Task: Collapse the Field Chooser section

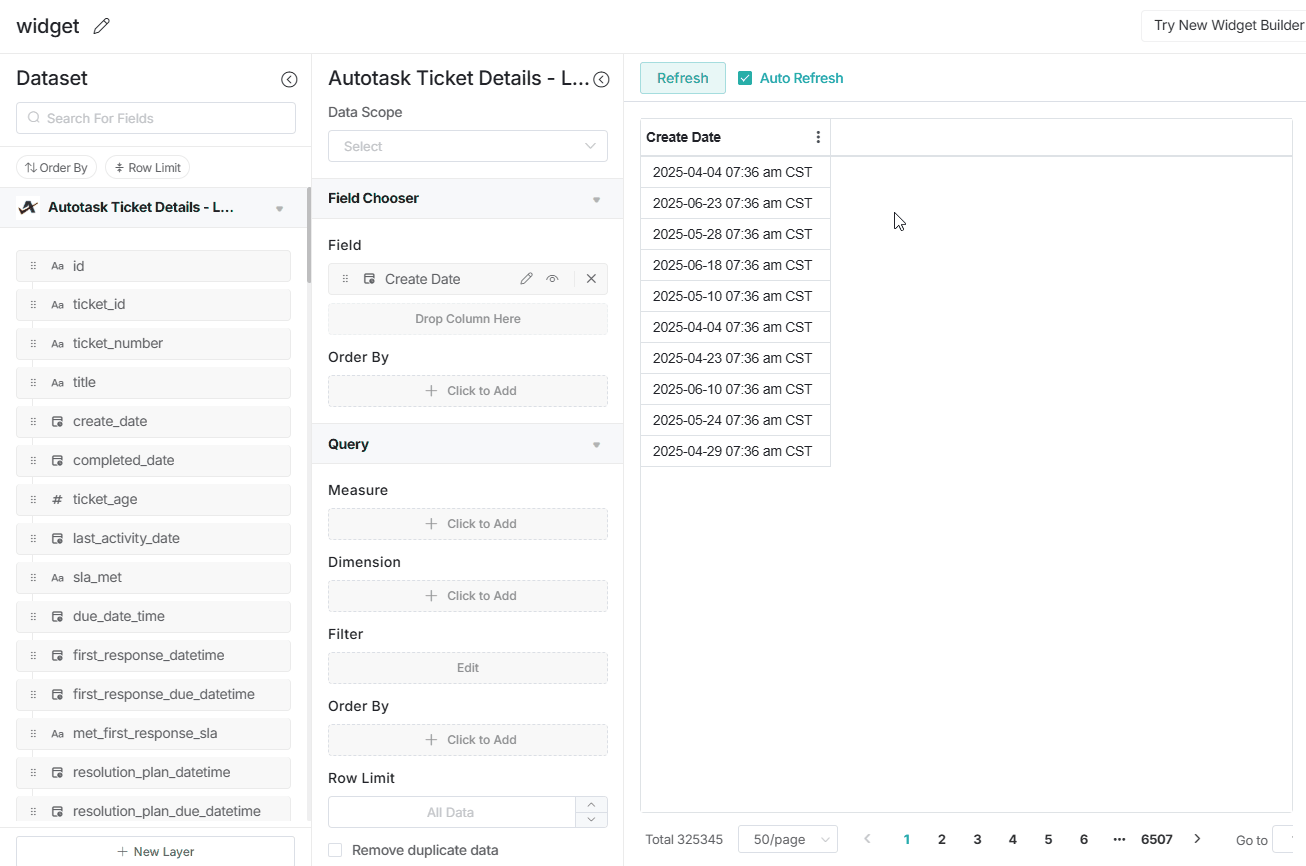Action: pyautogui.click(x=596, y=199)
